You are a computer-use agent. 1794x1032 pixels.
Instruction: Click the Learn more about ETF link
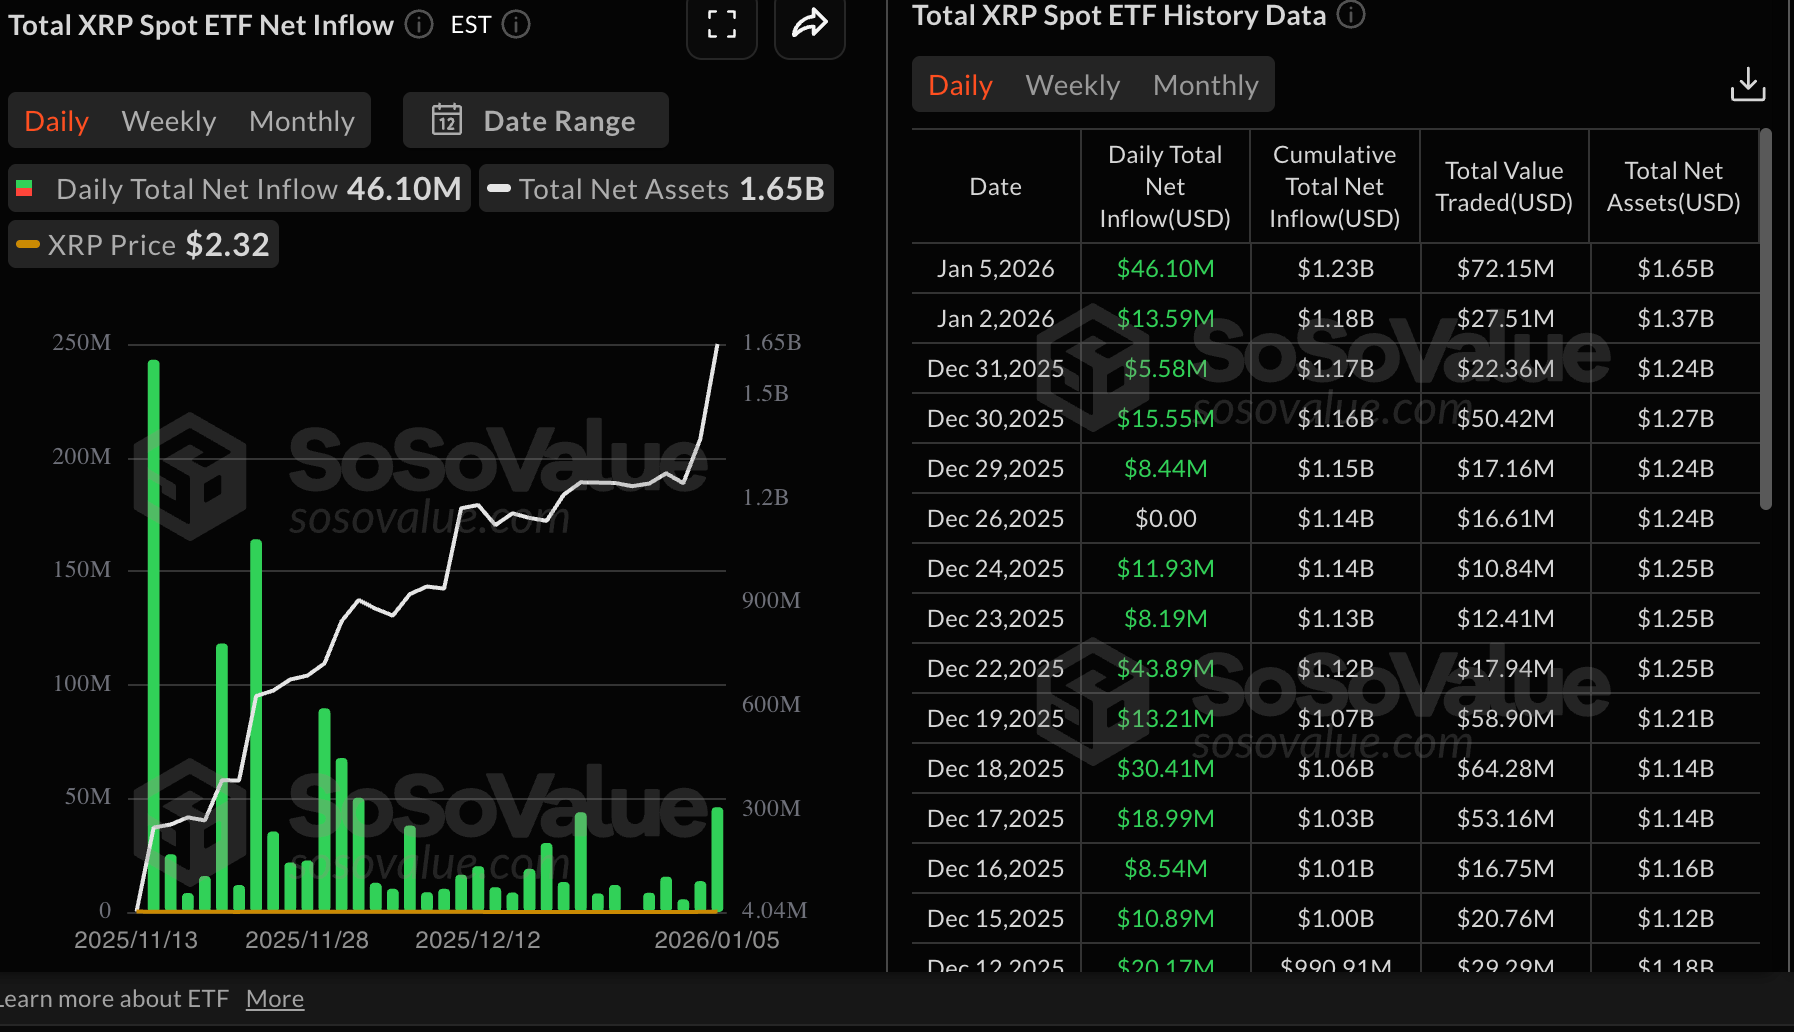[x=112, y=998]
